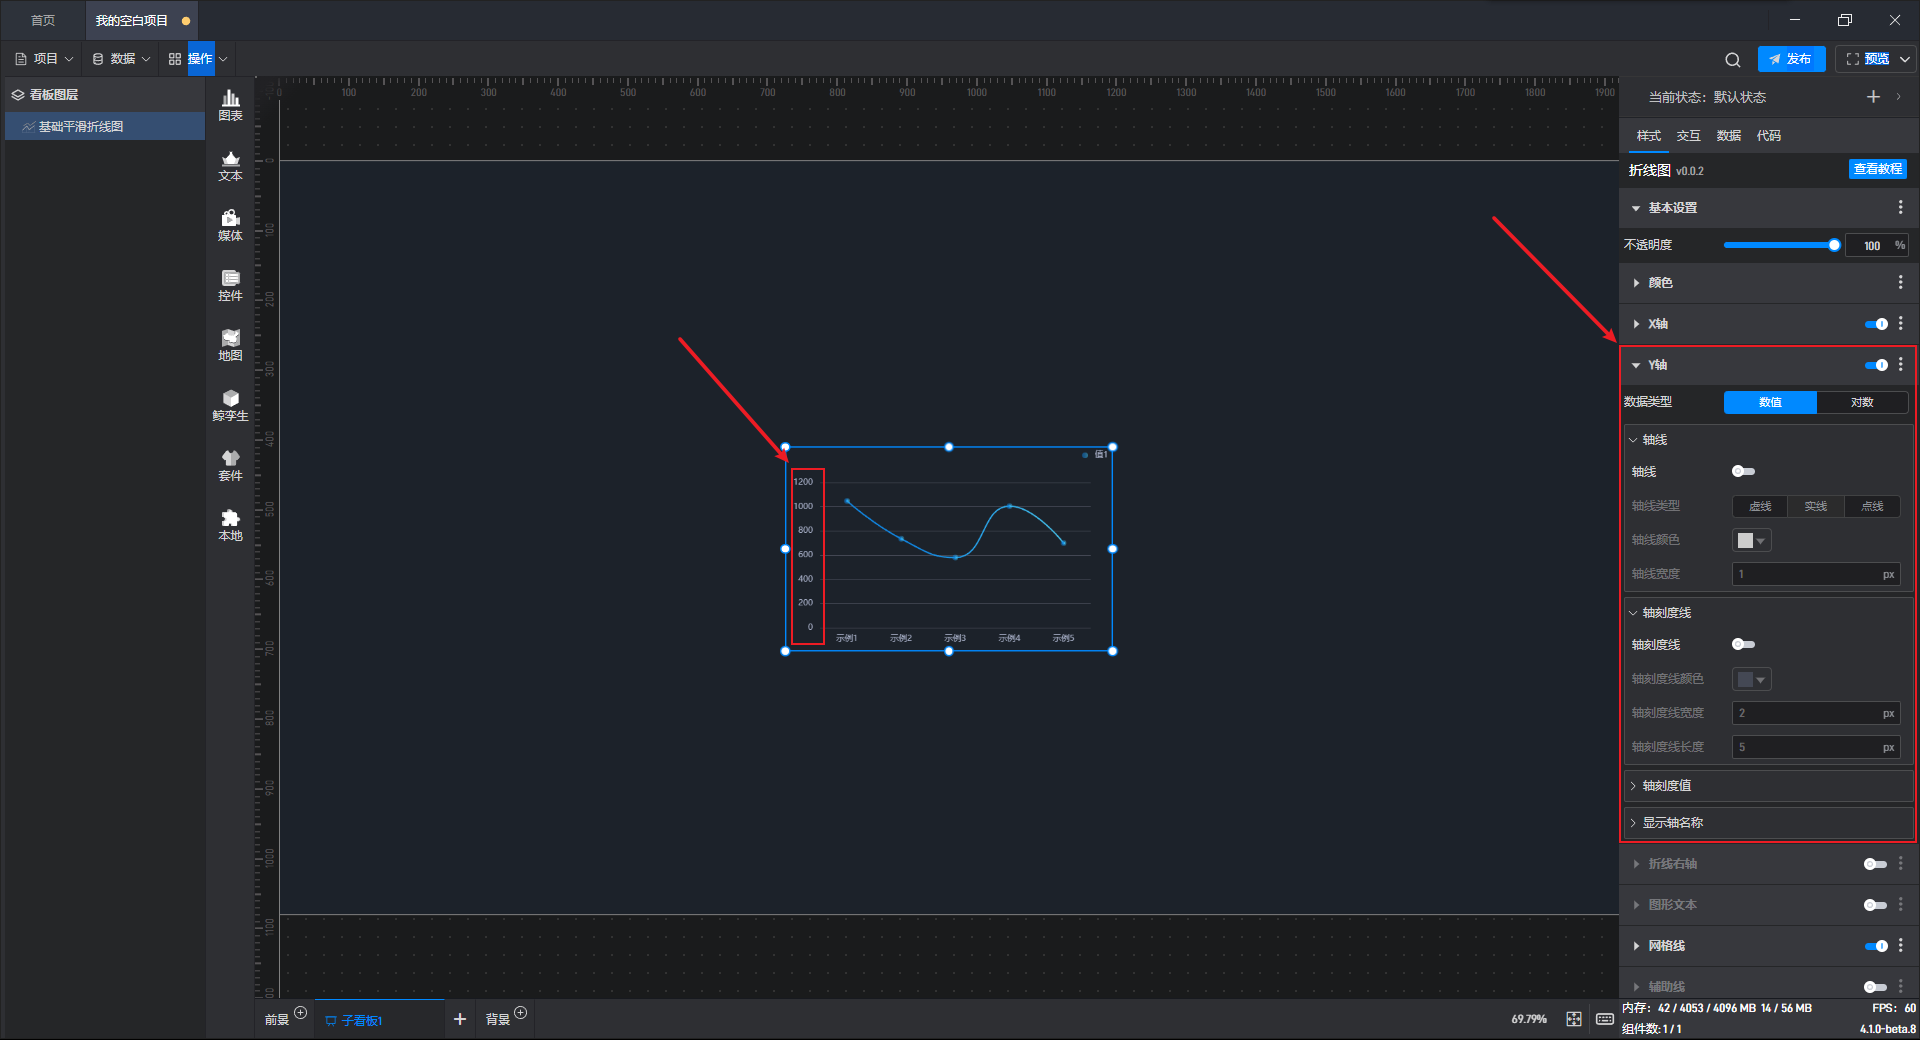Select 数值 data type button
The image size is (1920, 1040).
1770,402
